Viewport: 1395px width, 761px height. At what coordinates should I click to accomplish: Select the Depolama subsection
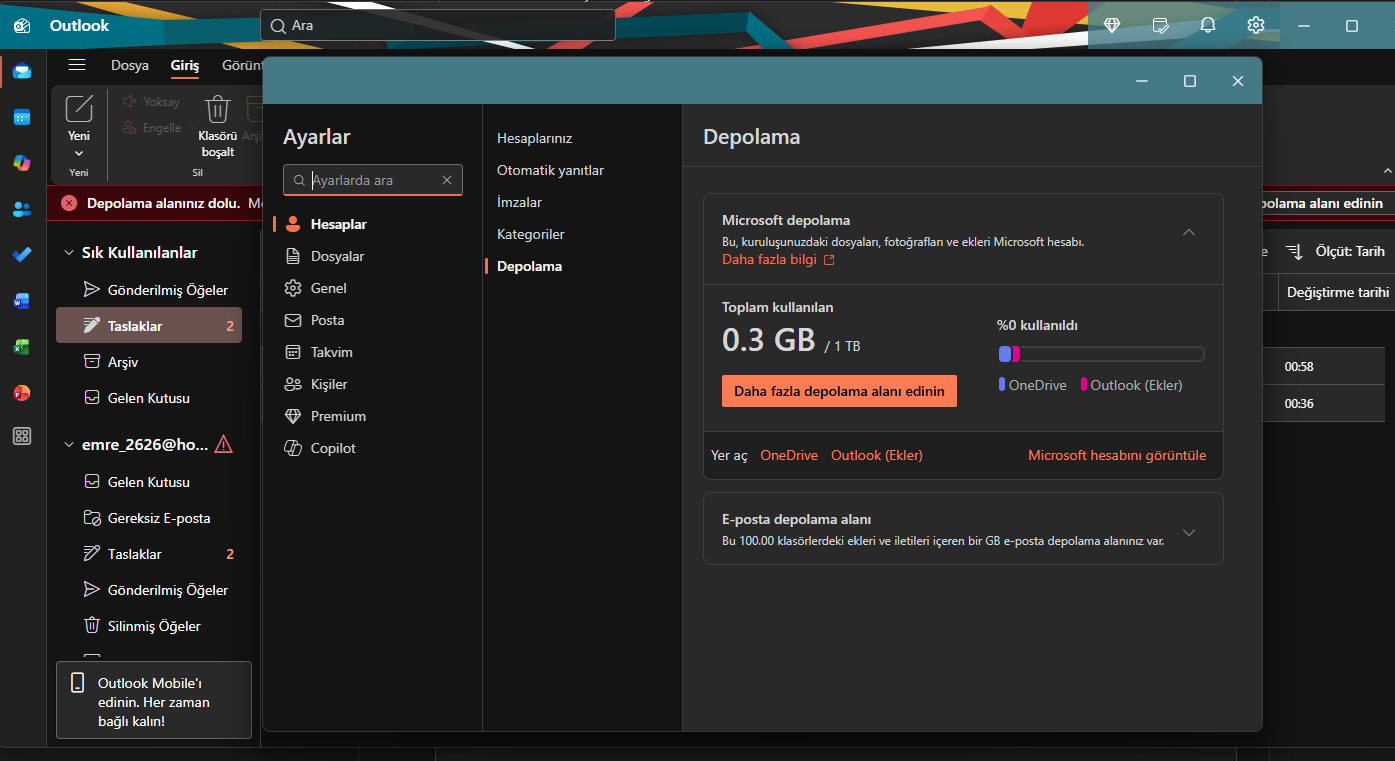point(529,266)
